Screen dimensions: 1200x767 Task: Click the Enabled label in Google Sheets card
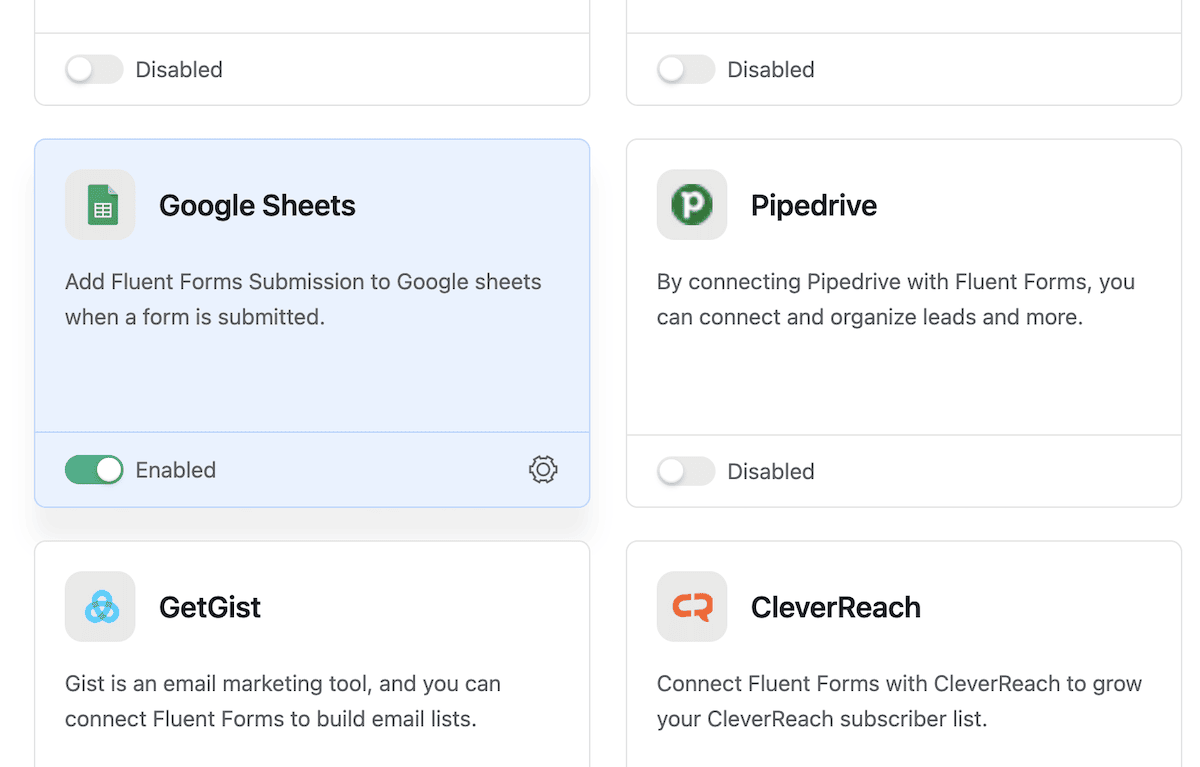176,470
